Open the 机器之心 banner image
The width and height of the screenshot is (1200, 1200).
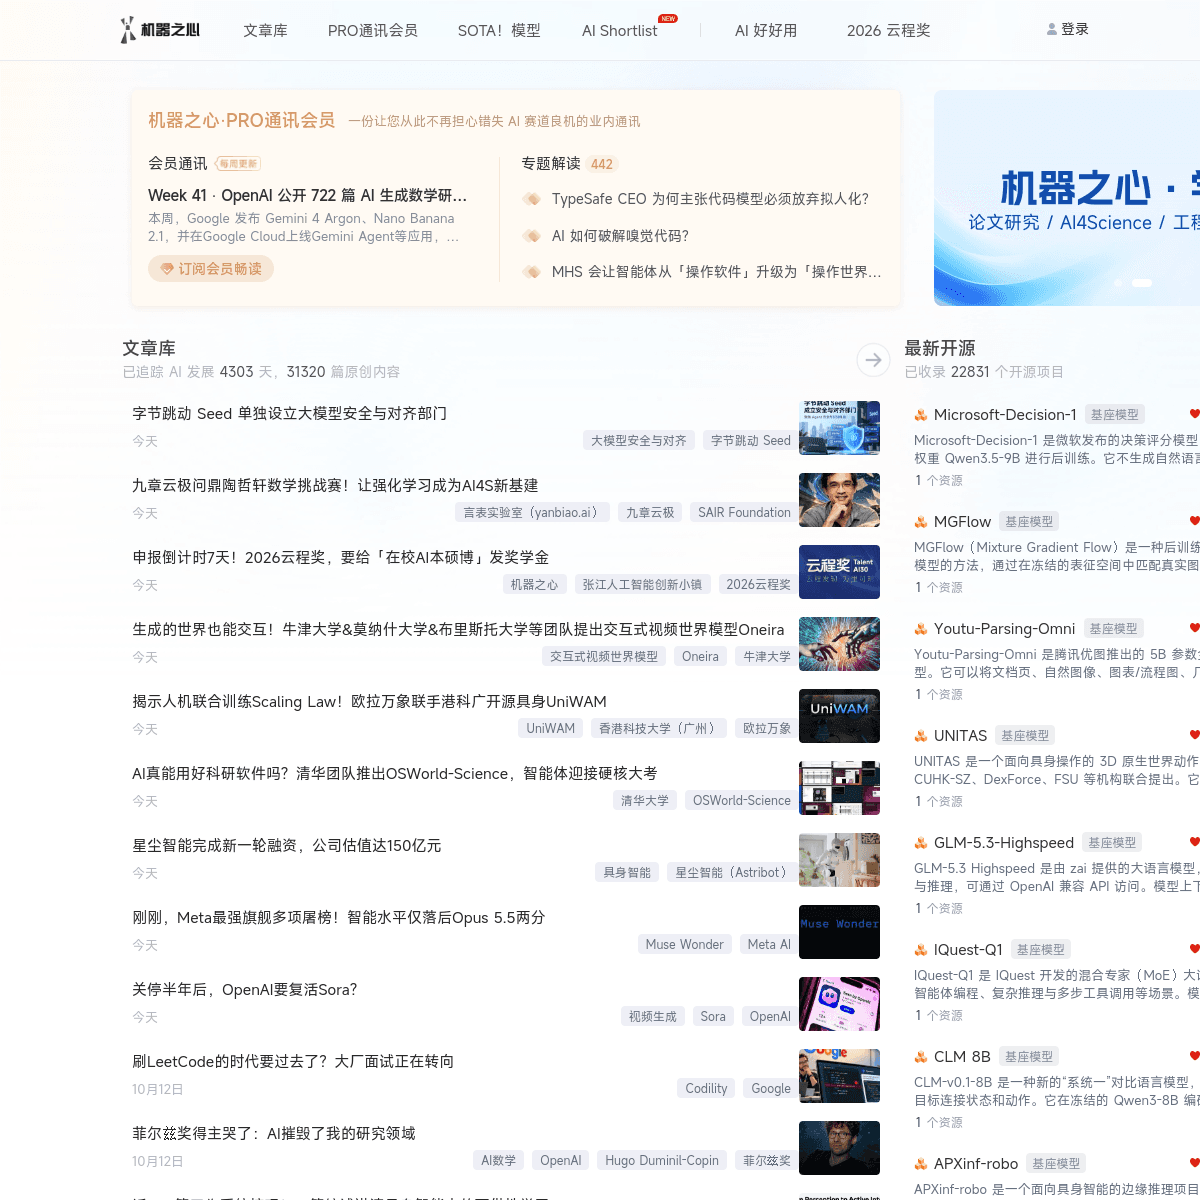(x=1067, y=198)
